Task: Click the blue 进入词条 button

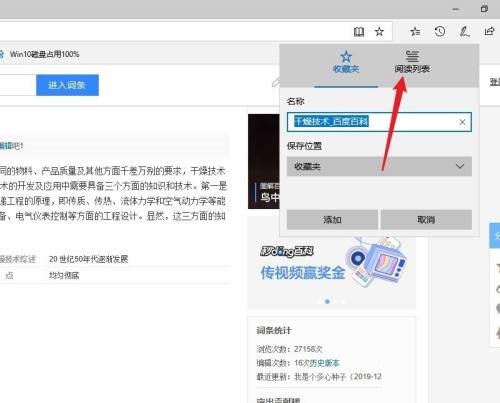Action: click(x=67, y=85)
